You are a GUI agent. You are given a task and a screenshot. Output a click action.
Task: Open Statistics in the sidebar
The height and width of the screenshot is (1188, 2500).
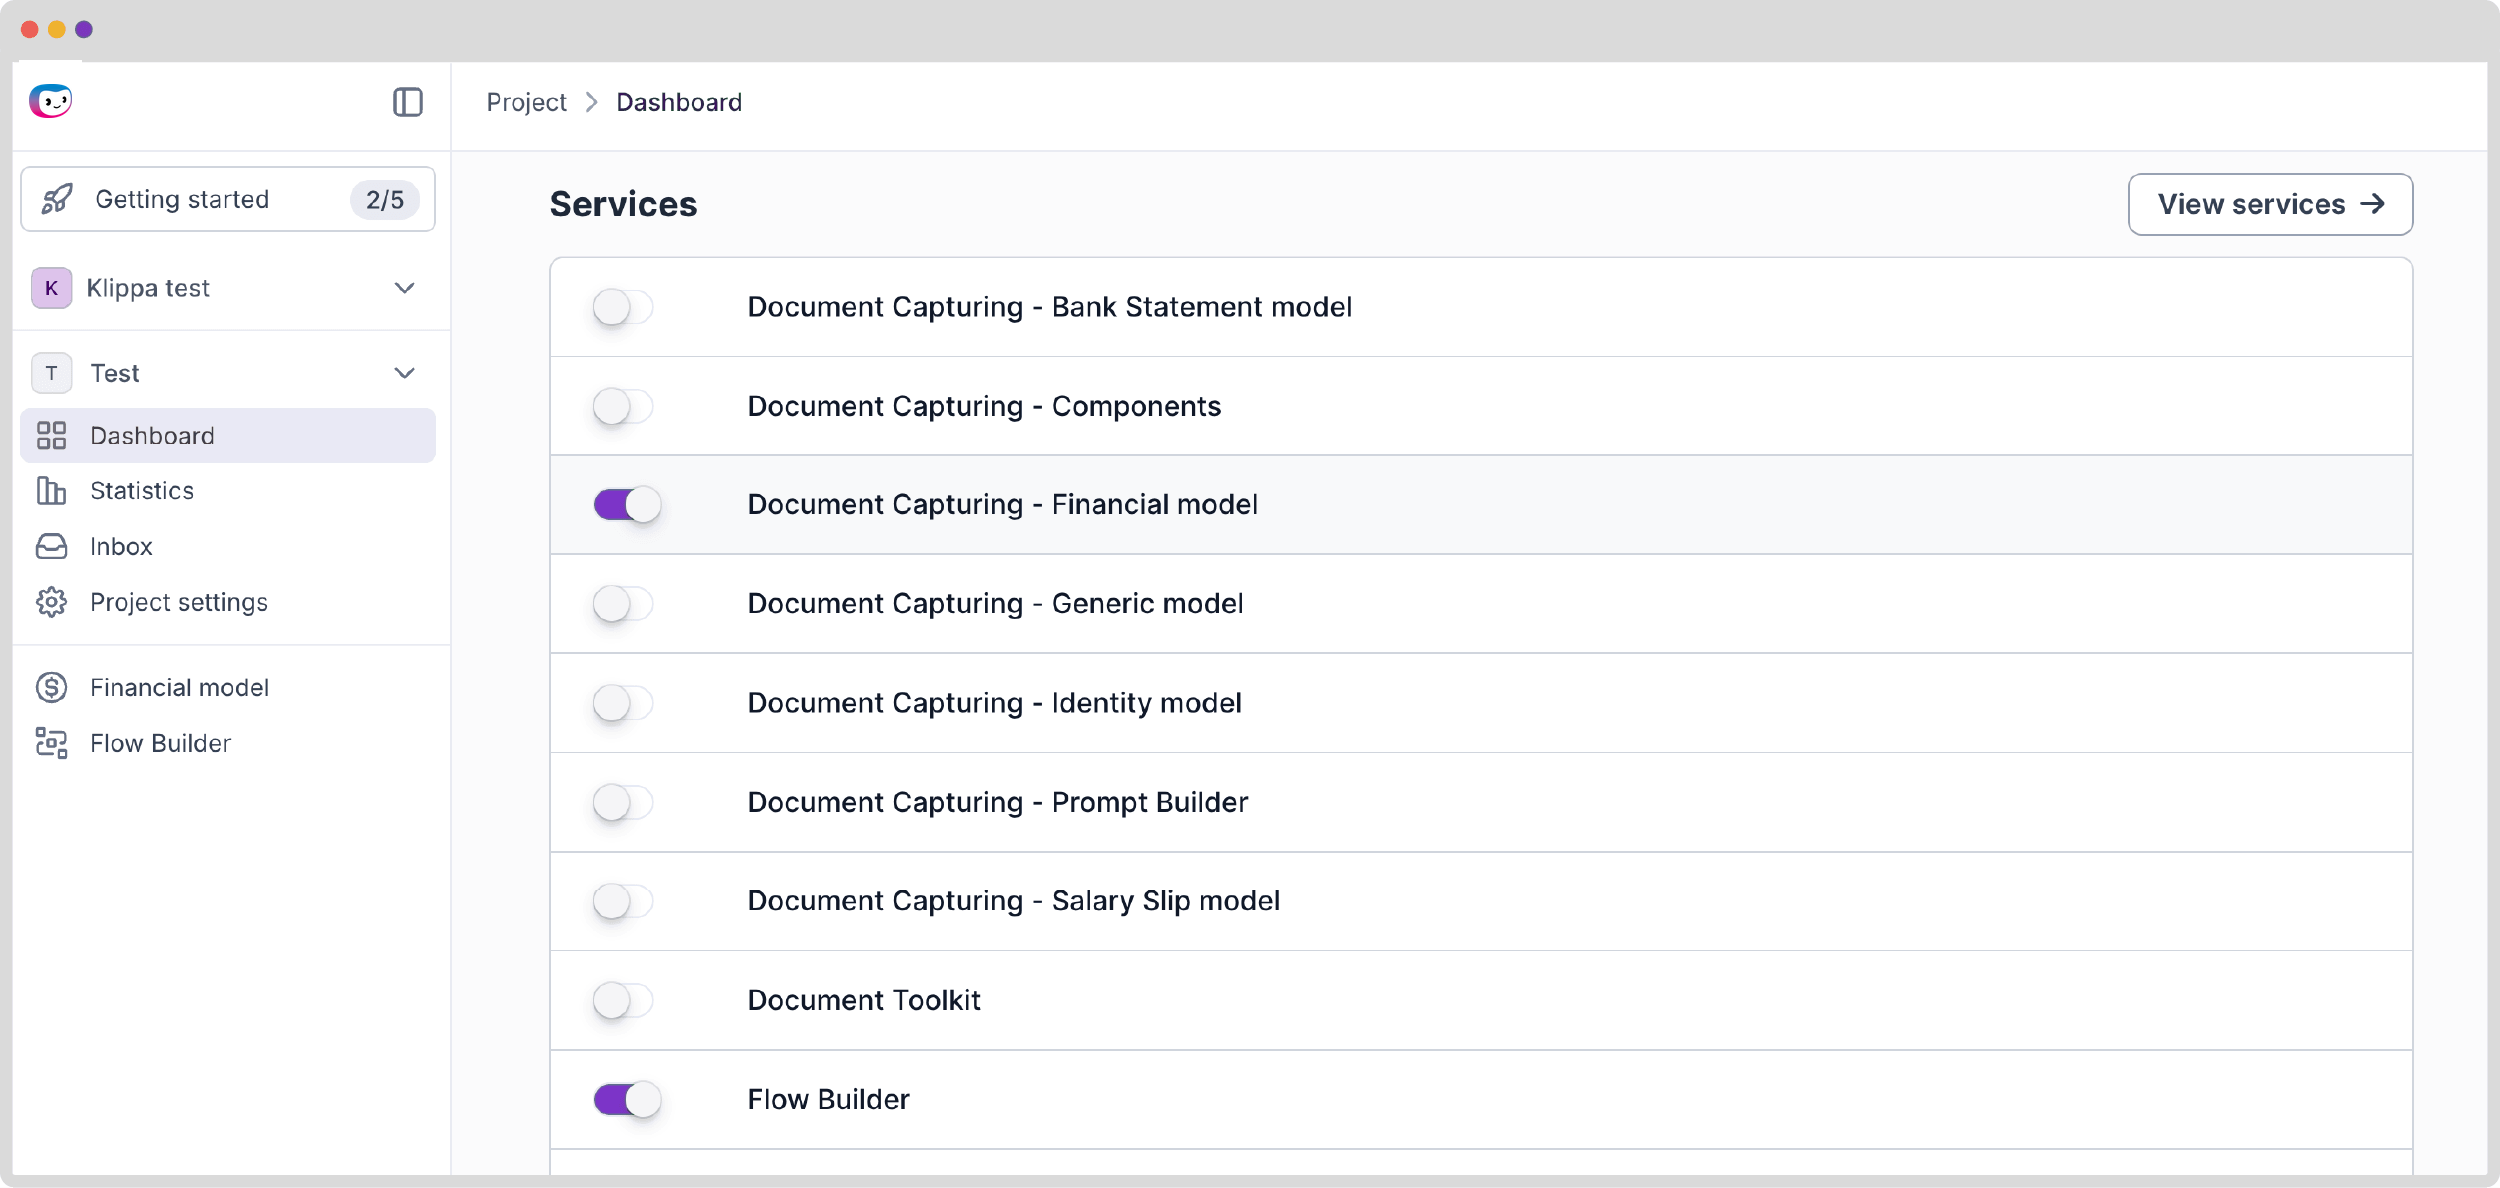pyautogui.click(x=228, y=490)
